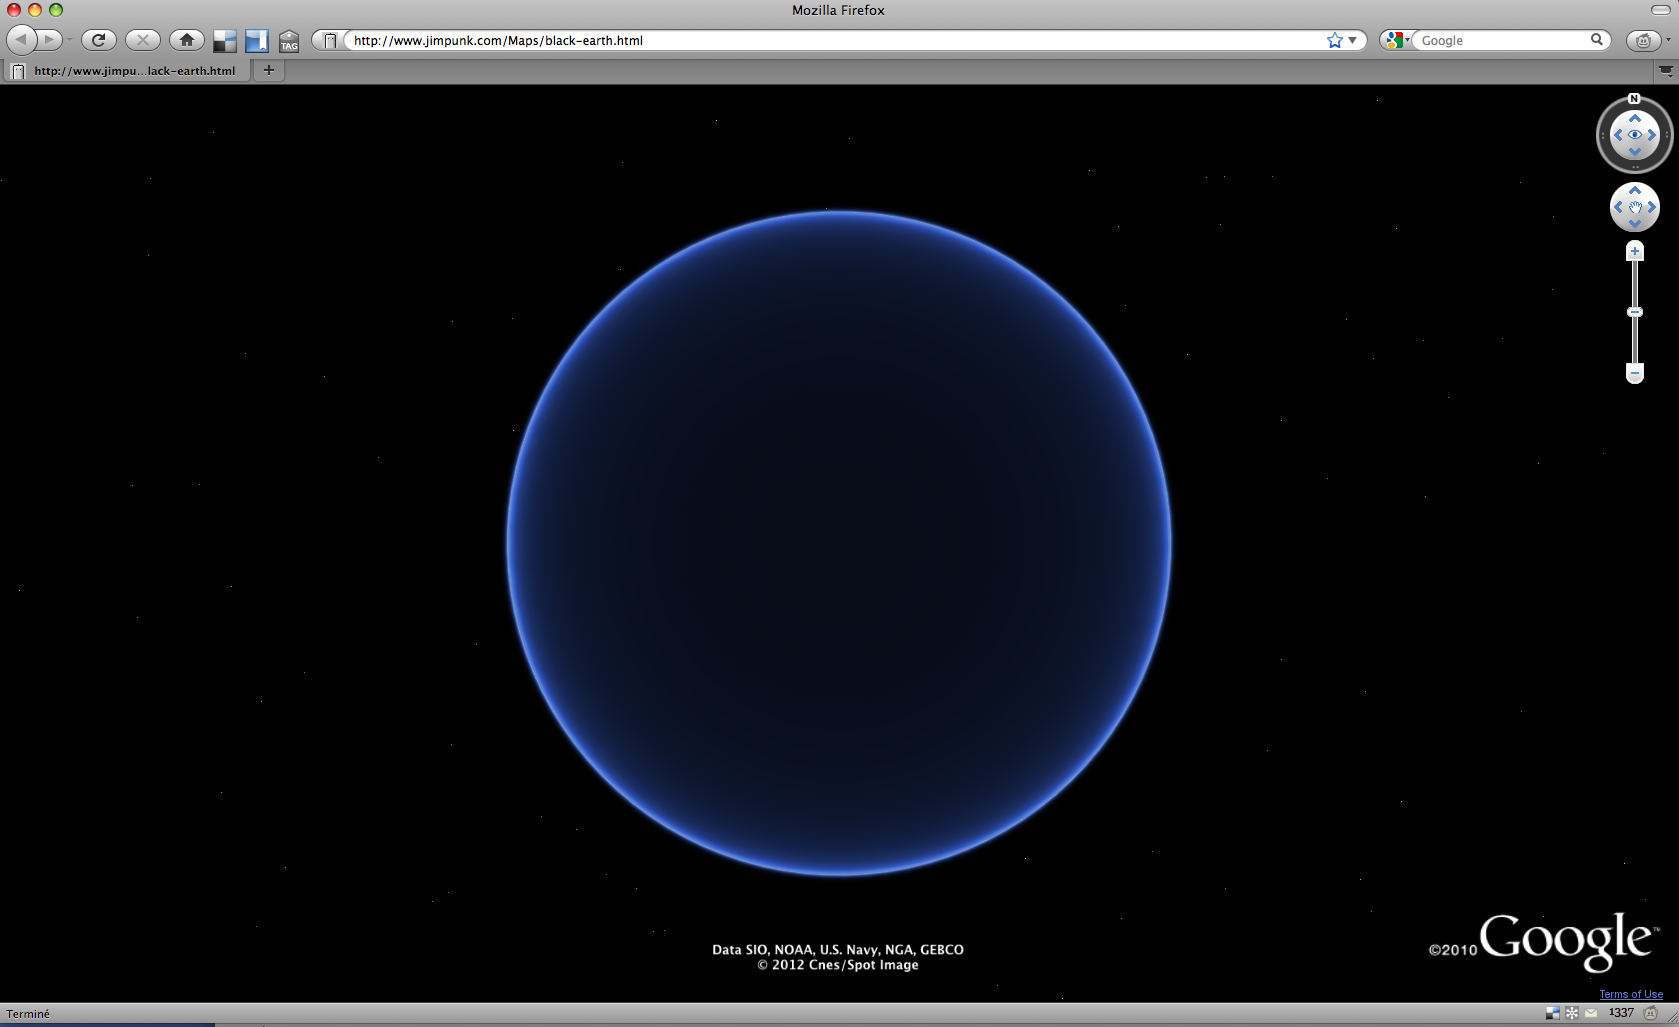Toggle the Greasemonkey status bar monkey
Viewport: 1679px width, 1027px height.
1651,1013
